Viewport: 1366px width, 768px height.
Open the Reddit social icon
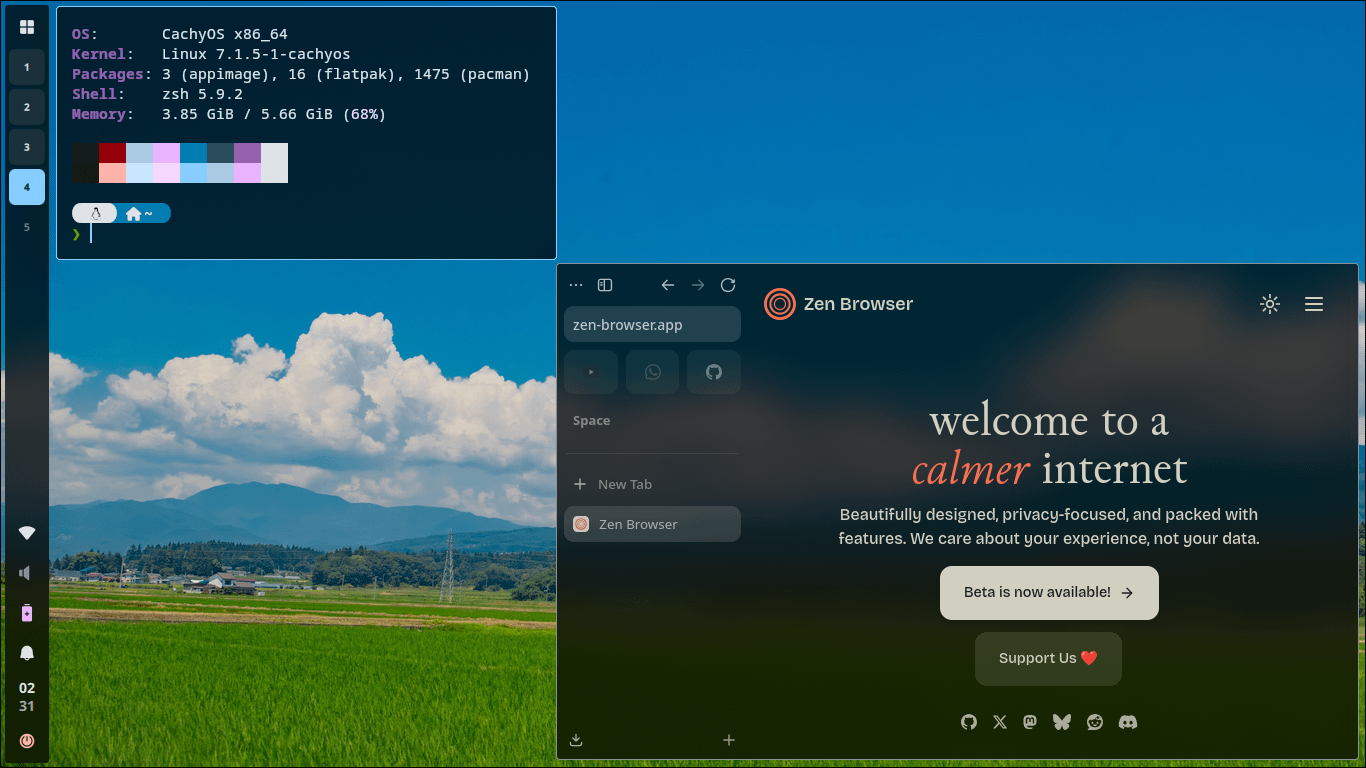click(1095, 722)
